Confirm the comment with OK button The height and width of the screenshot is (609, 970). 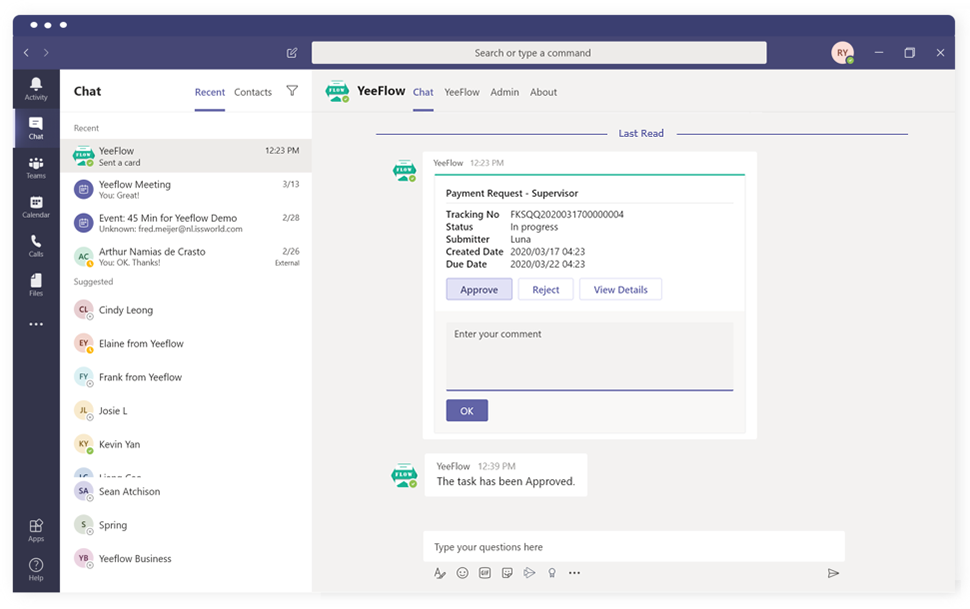point(467,411)
